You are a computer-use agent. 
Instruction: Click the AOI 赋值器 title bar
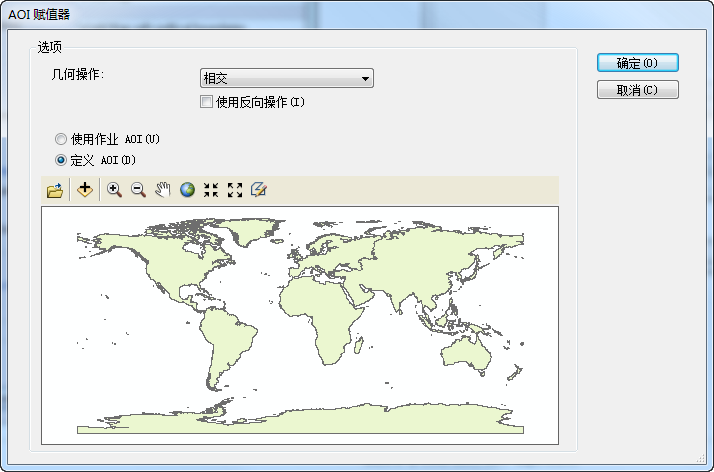pos(300,13)
